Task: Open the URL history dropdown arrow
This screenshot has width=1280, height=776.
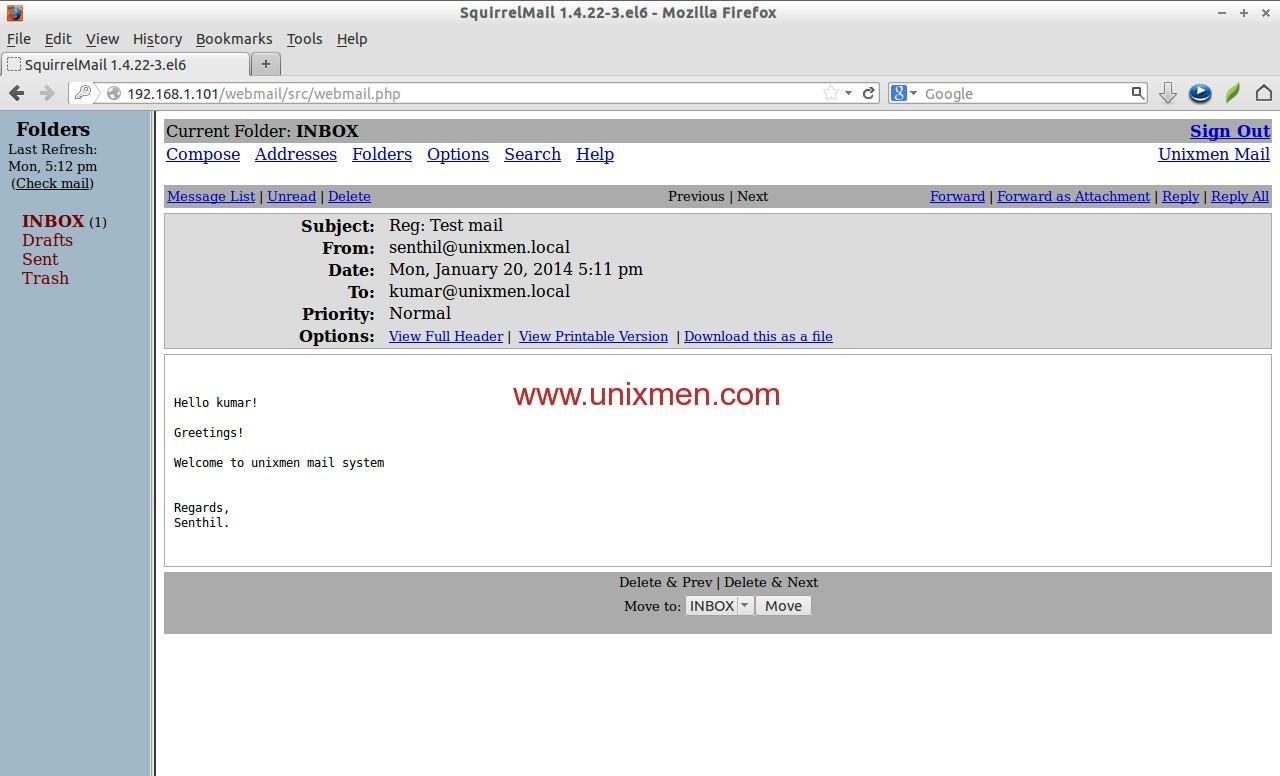Action: tap(848, 93)
